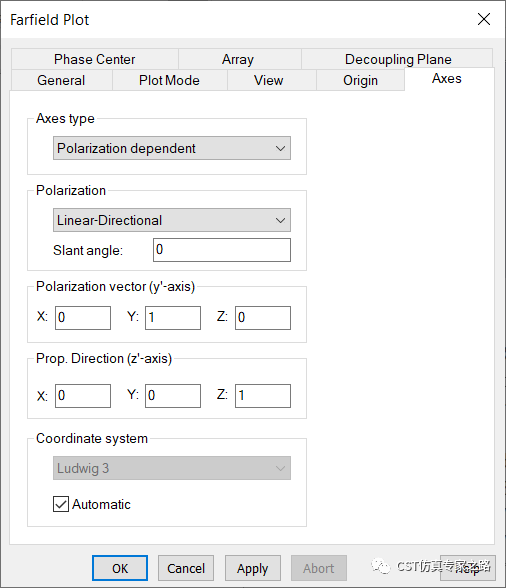Click the OK button
This screenshot has width=506, height=588.
(x=120, y=568)
